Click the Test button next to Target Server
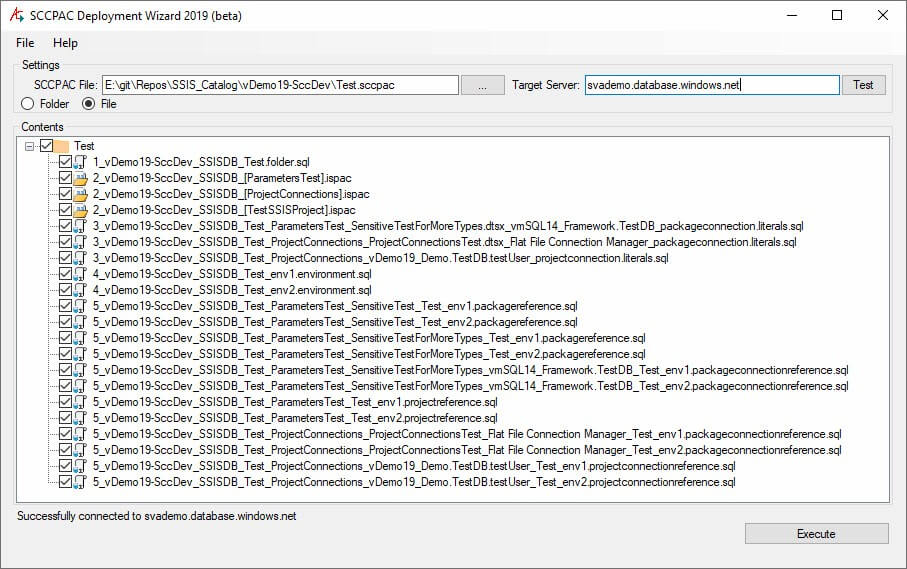Viewport: 907px width, 569px height. click(x=863, y=85)
